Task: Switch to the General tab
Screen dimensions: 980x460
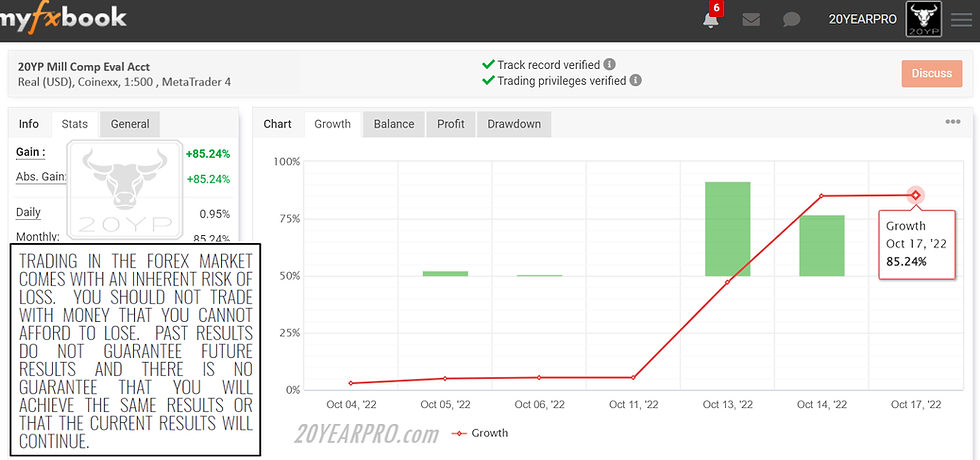Action: (130, 124)
